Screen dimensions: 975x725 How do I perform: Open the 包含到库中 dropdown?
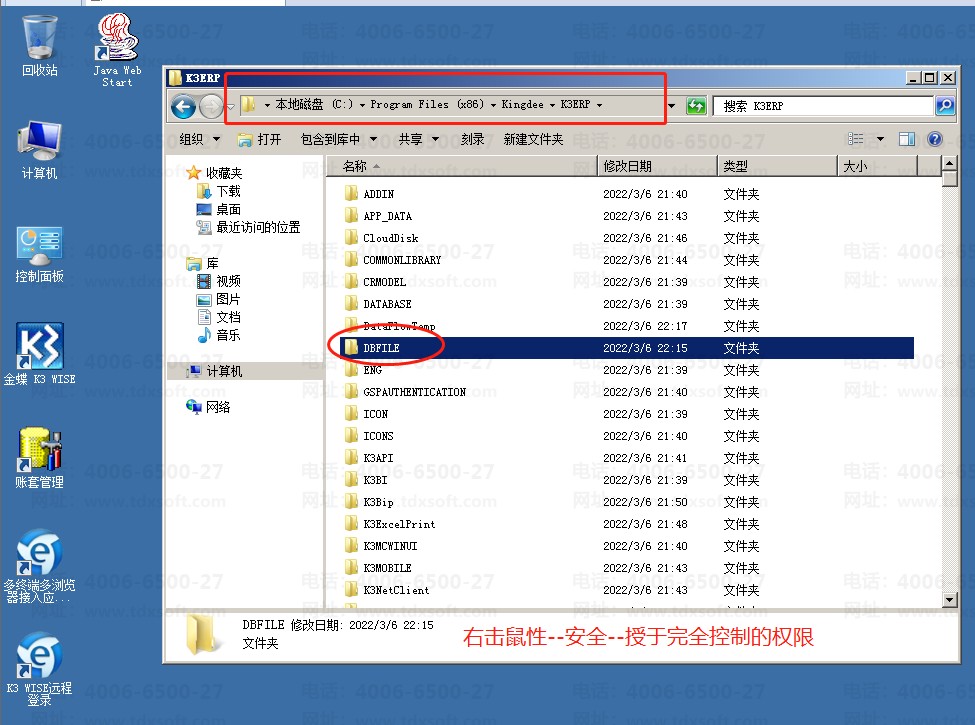[x=339, y=139]
